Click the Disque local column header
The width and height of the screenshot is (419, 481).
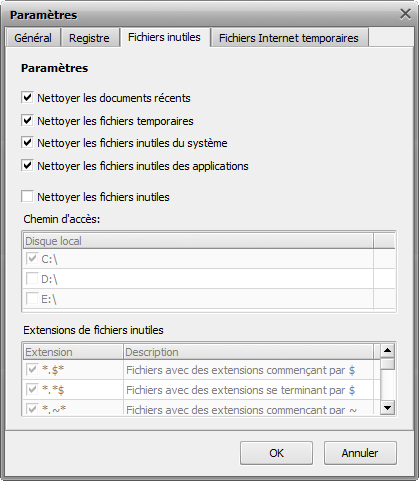[x=198, y=241]
